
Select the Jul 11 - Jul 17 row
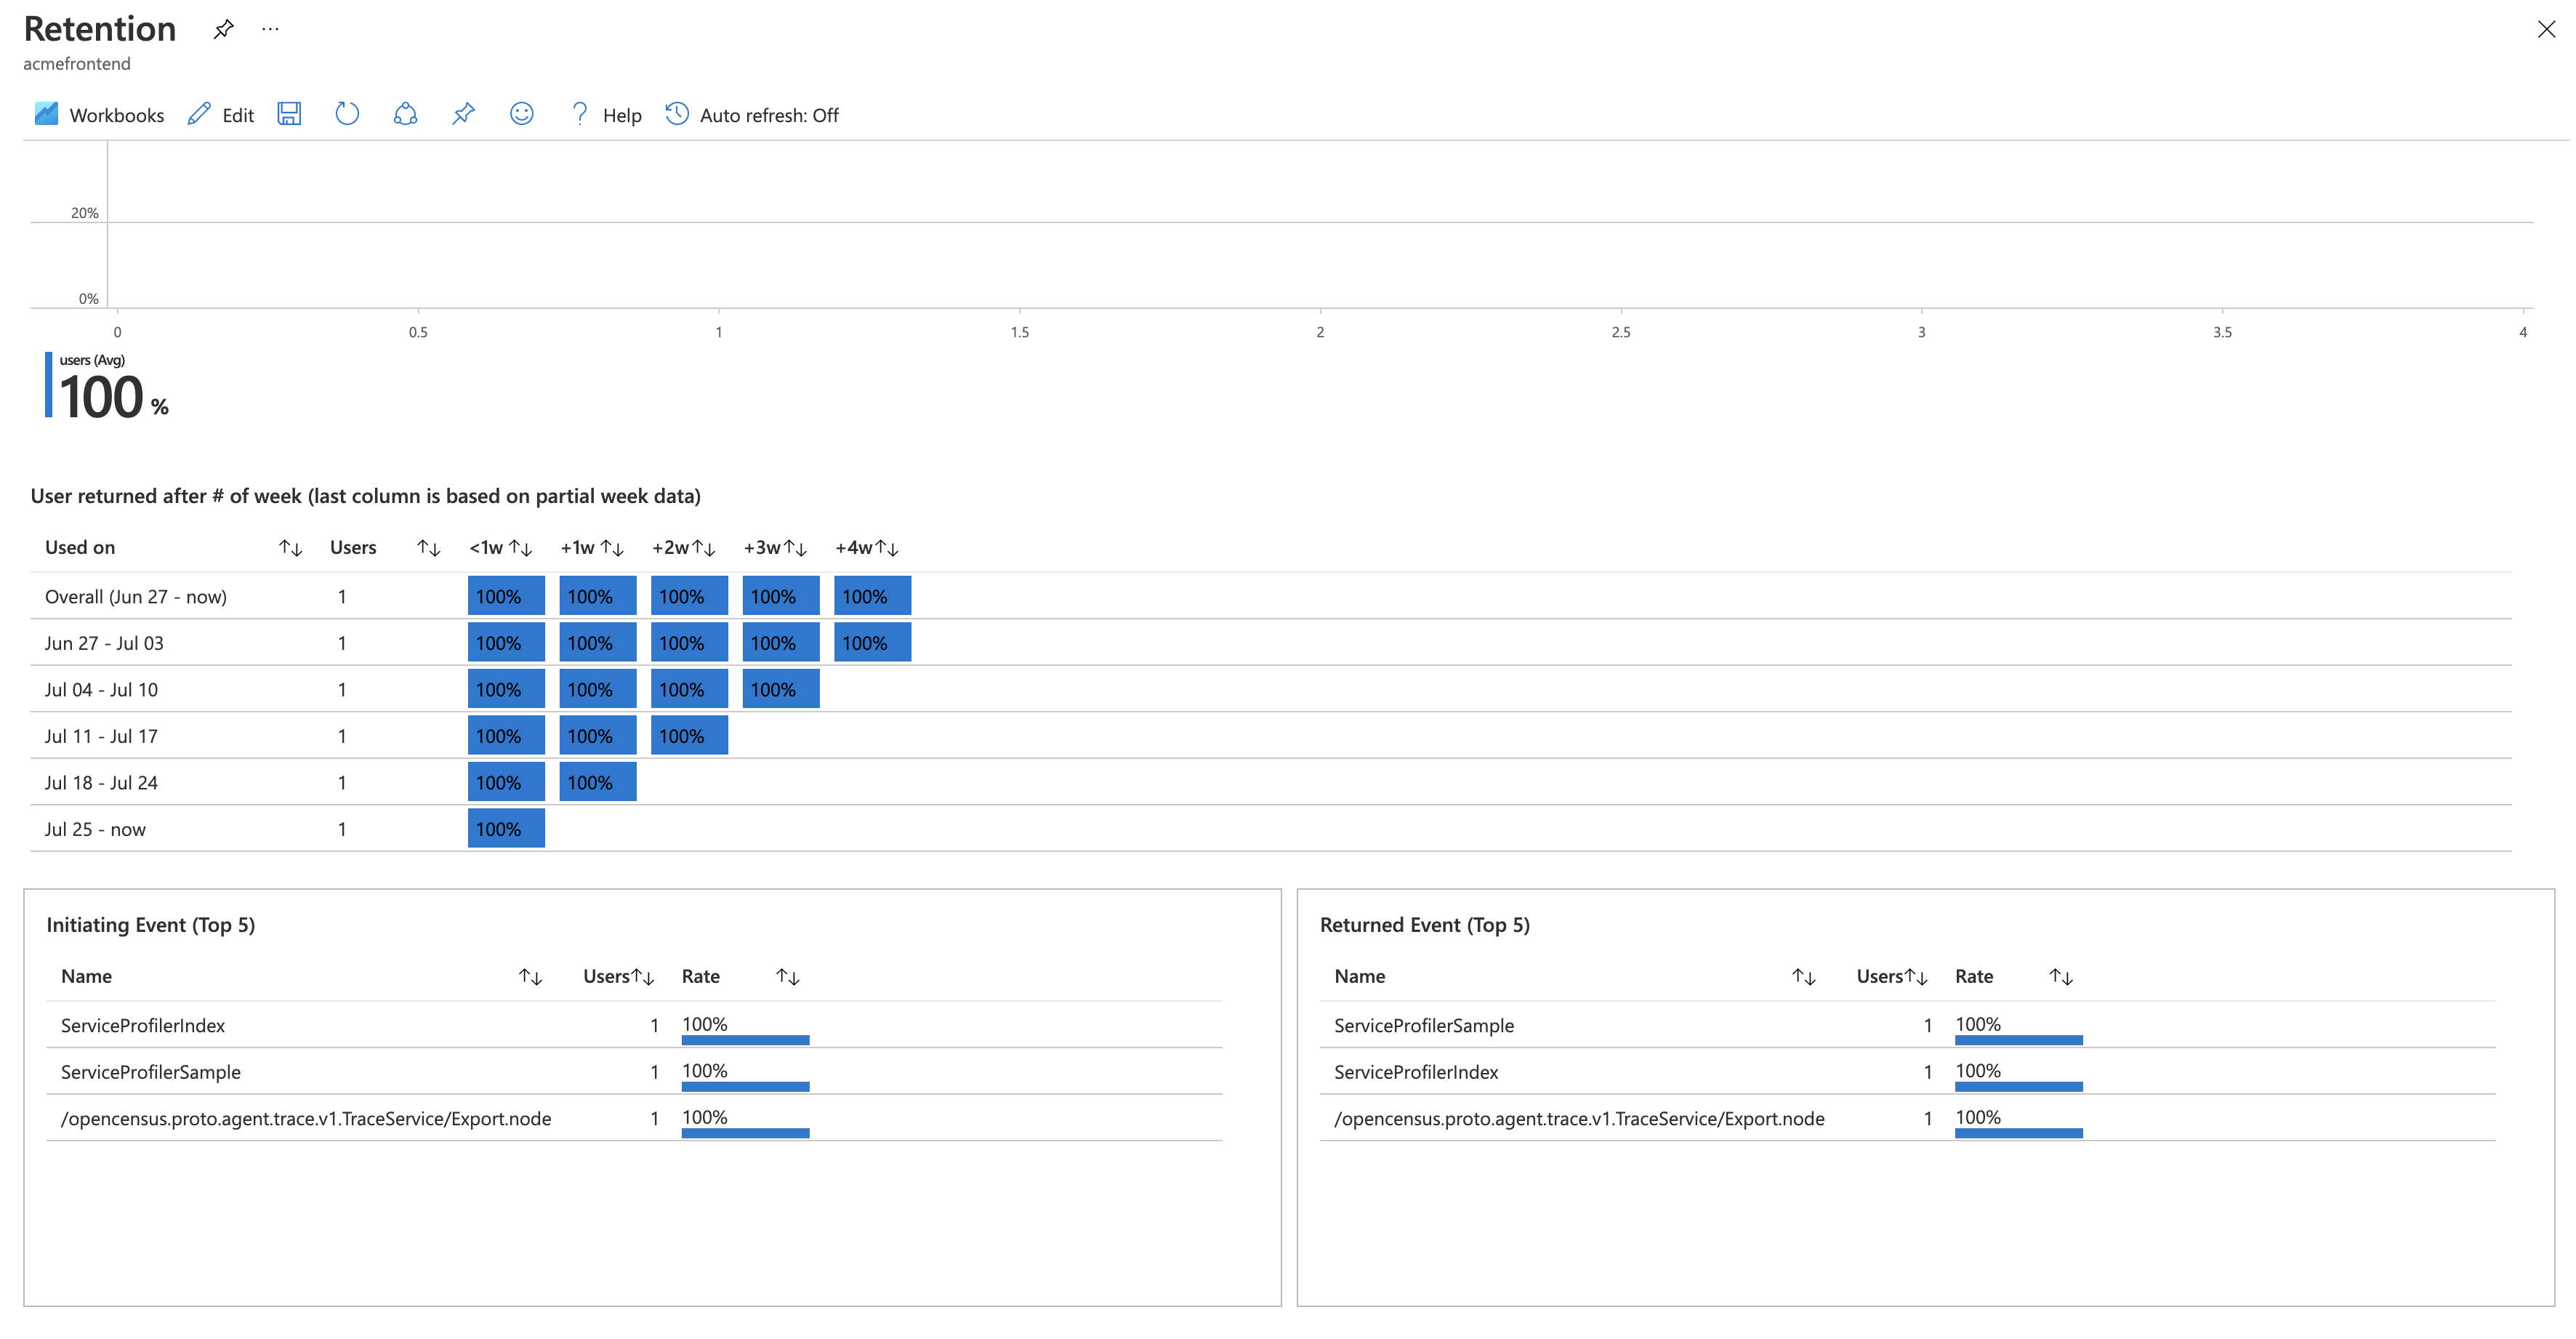pyautogui.click(x=101, y=736)
